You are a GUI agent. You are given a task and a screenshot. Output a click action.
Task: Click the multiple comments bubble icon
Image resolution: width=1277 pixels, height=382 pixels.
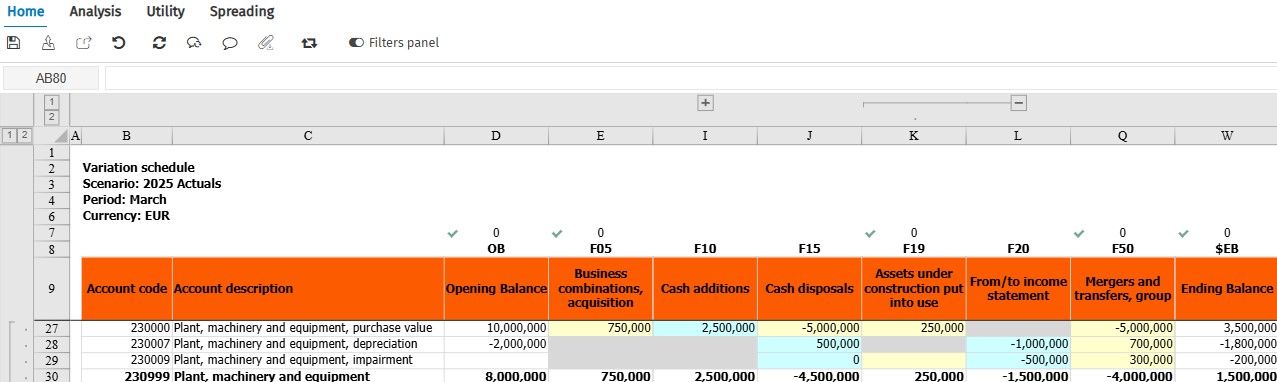point(194,43)
